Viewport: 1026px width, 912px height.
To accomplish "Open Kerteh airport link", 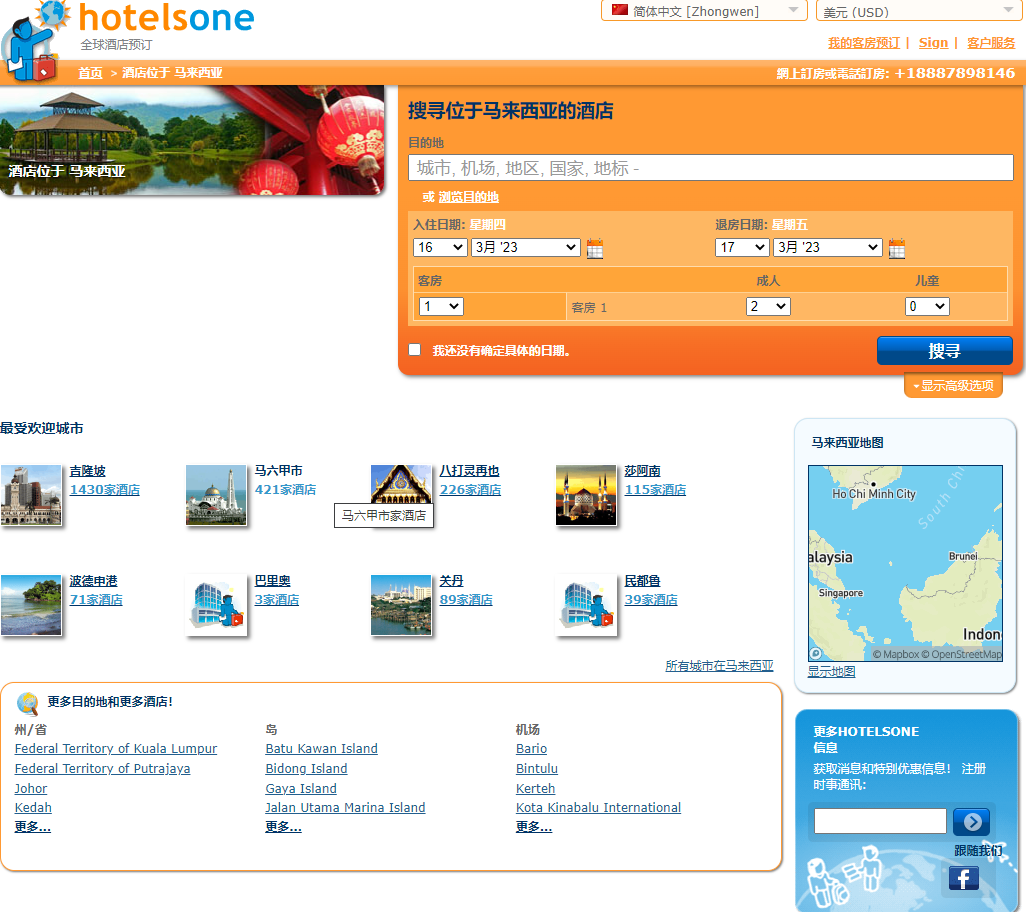I will click(535, 788).
